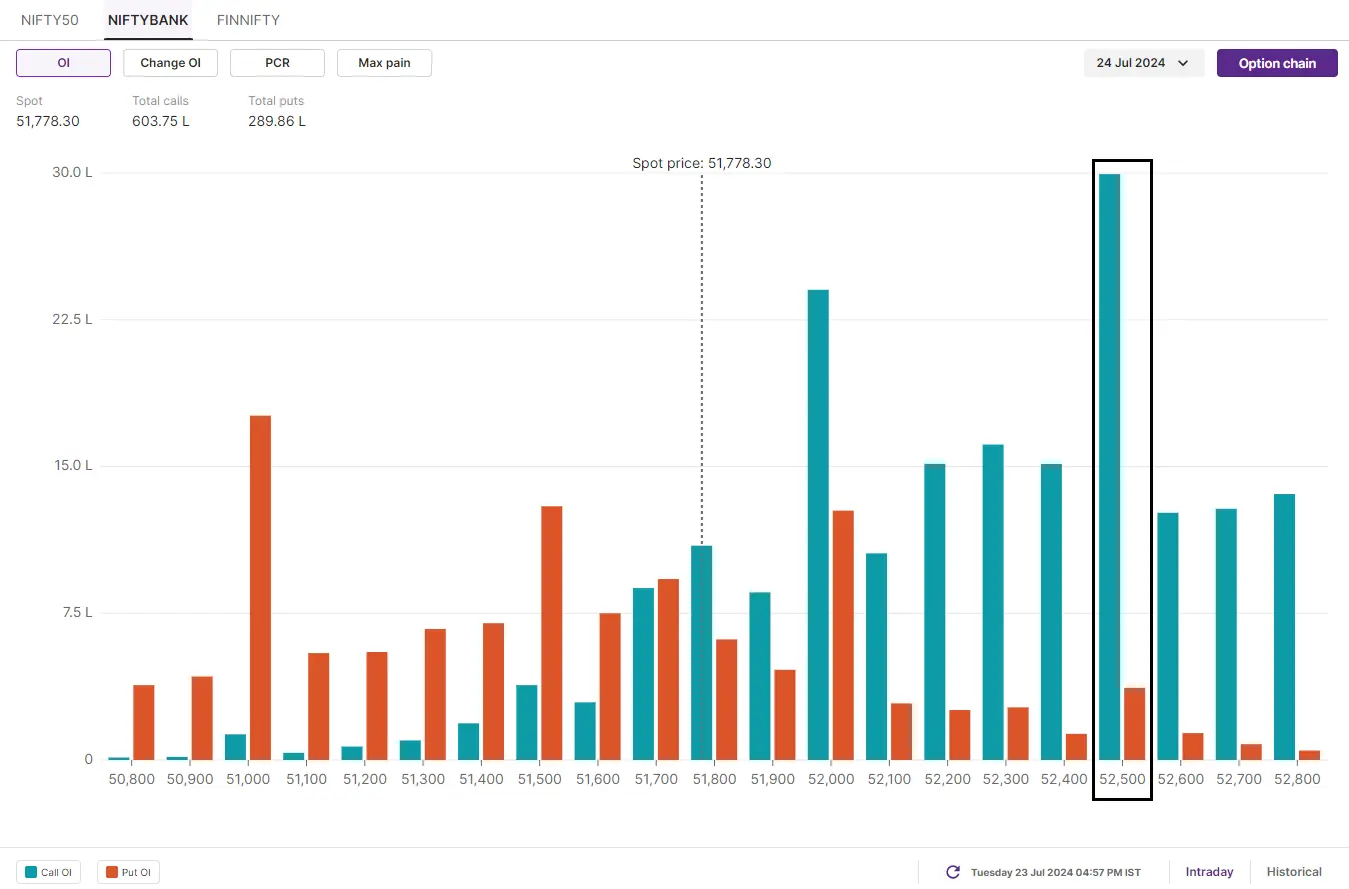Open the FINNIFTY tab

point(248,20)
